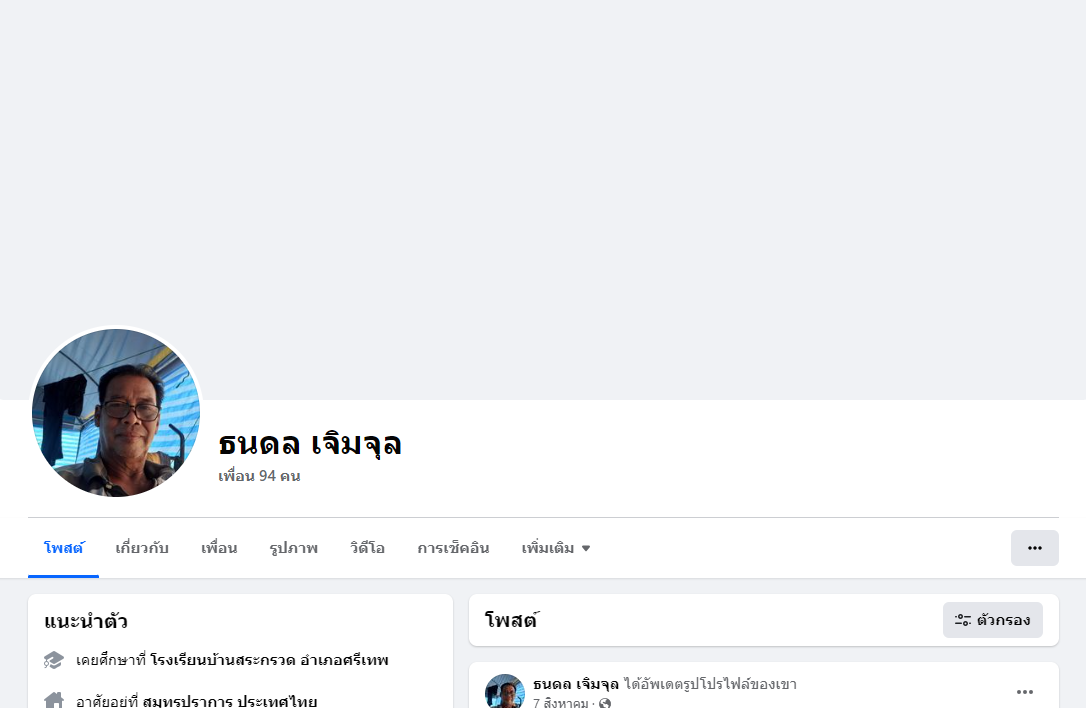View the รูปภาพ tab

(x=294, y=548)
